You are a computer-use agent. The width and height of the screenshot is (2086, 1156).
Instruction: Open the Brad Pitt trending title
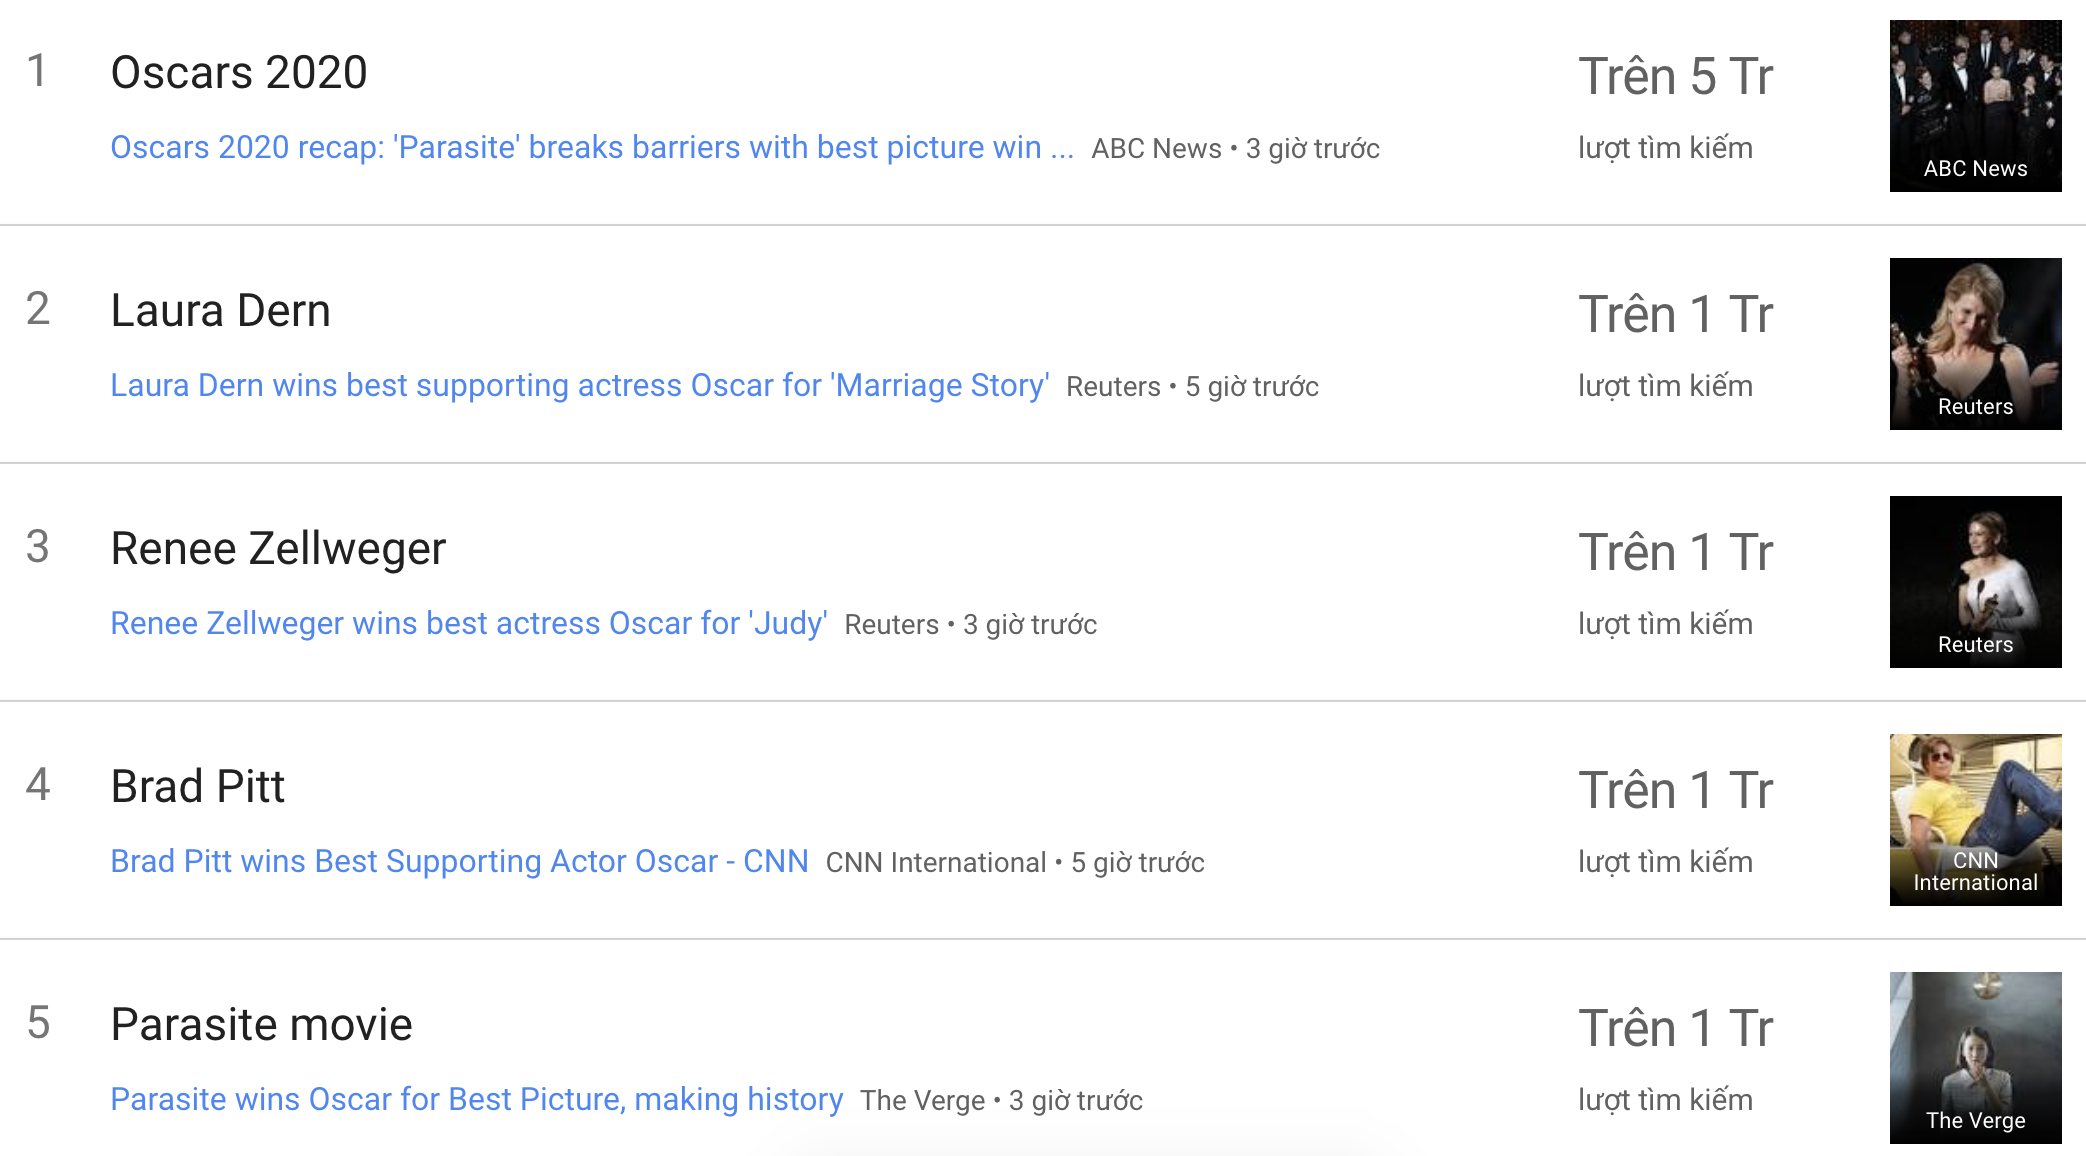pyautogui.click(x=197, y=787)
